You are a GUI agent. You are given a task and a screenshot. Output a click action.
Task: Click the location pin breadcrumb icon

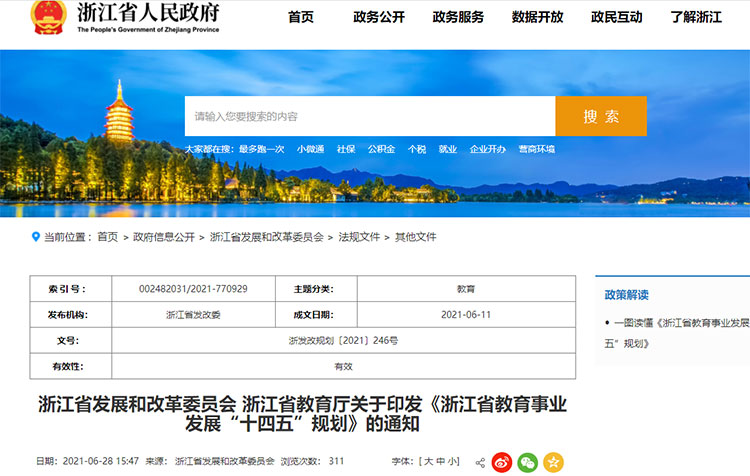36,237
